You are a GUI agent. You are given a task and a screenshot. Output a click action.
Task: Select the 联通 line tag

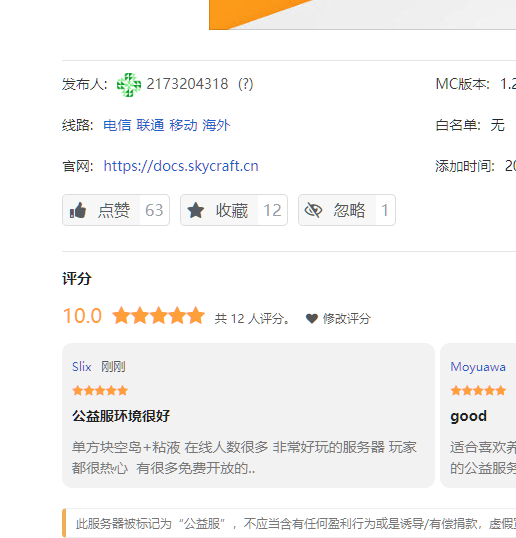(150, 125)
